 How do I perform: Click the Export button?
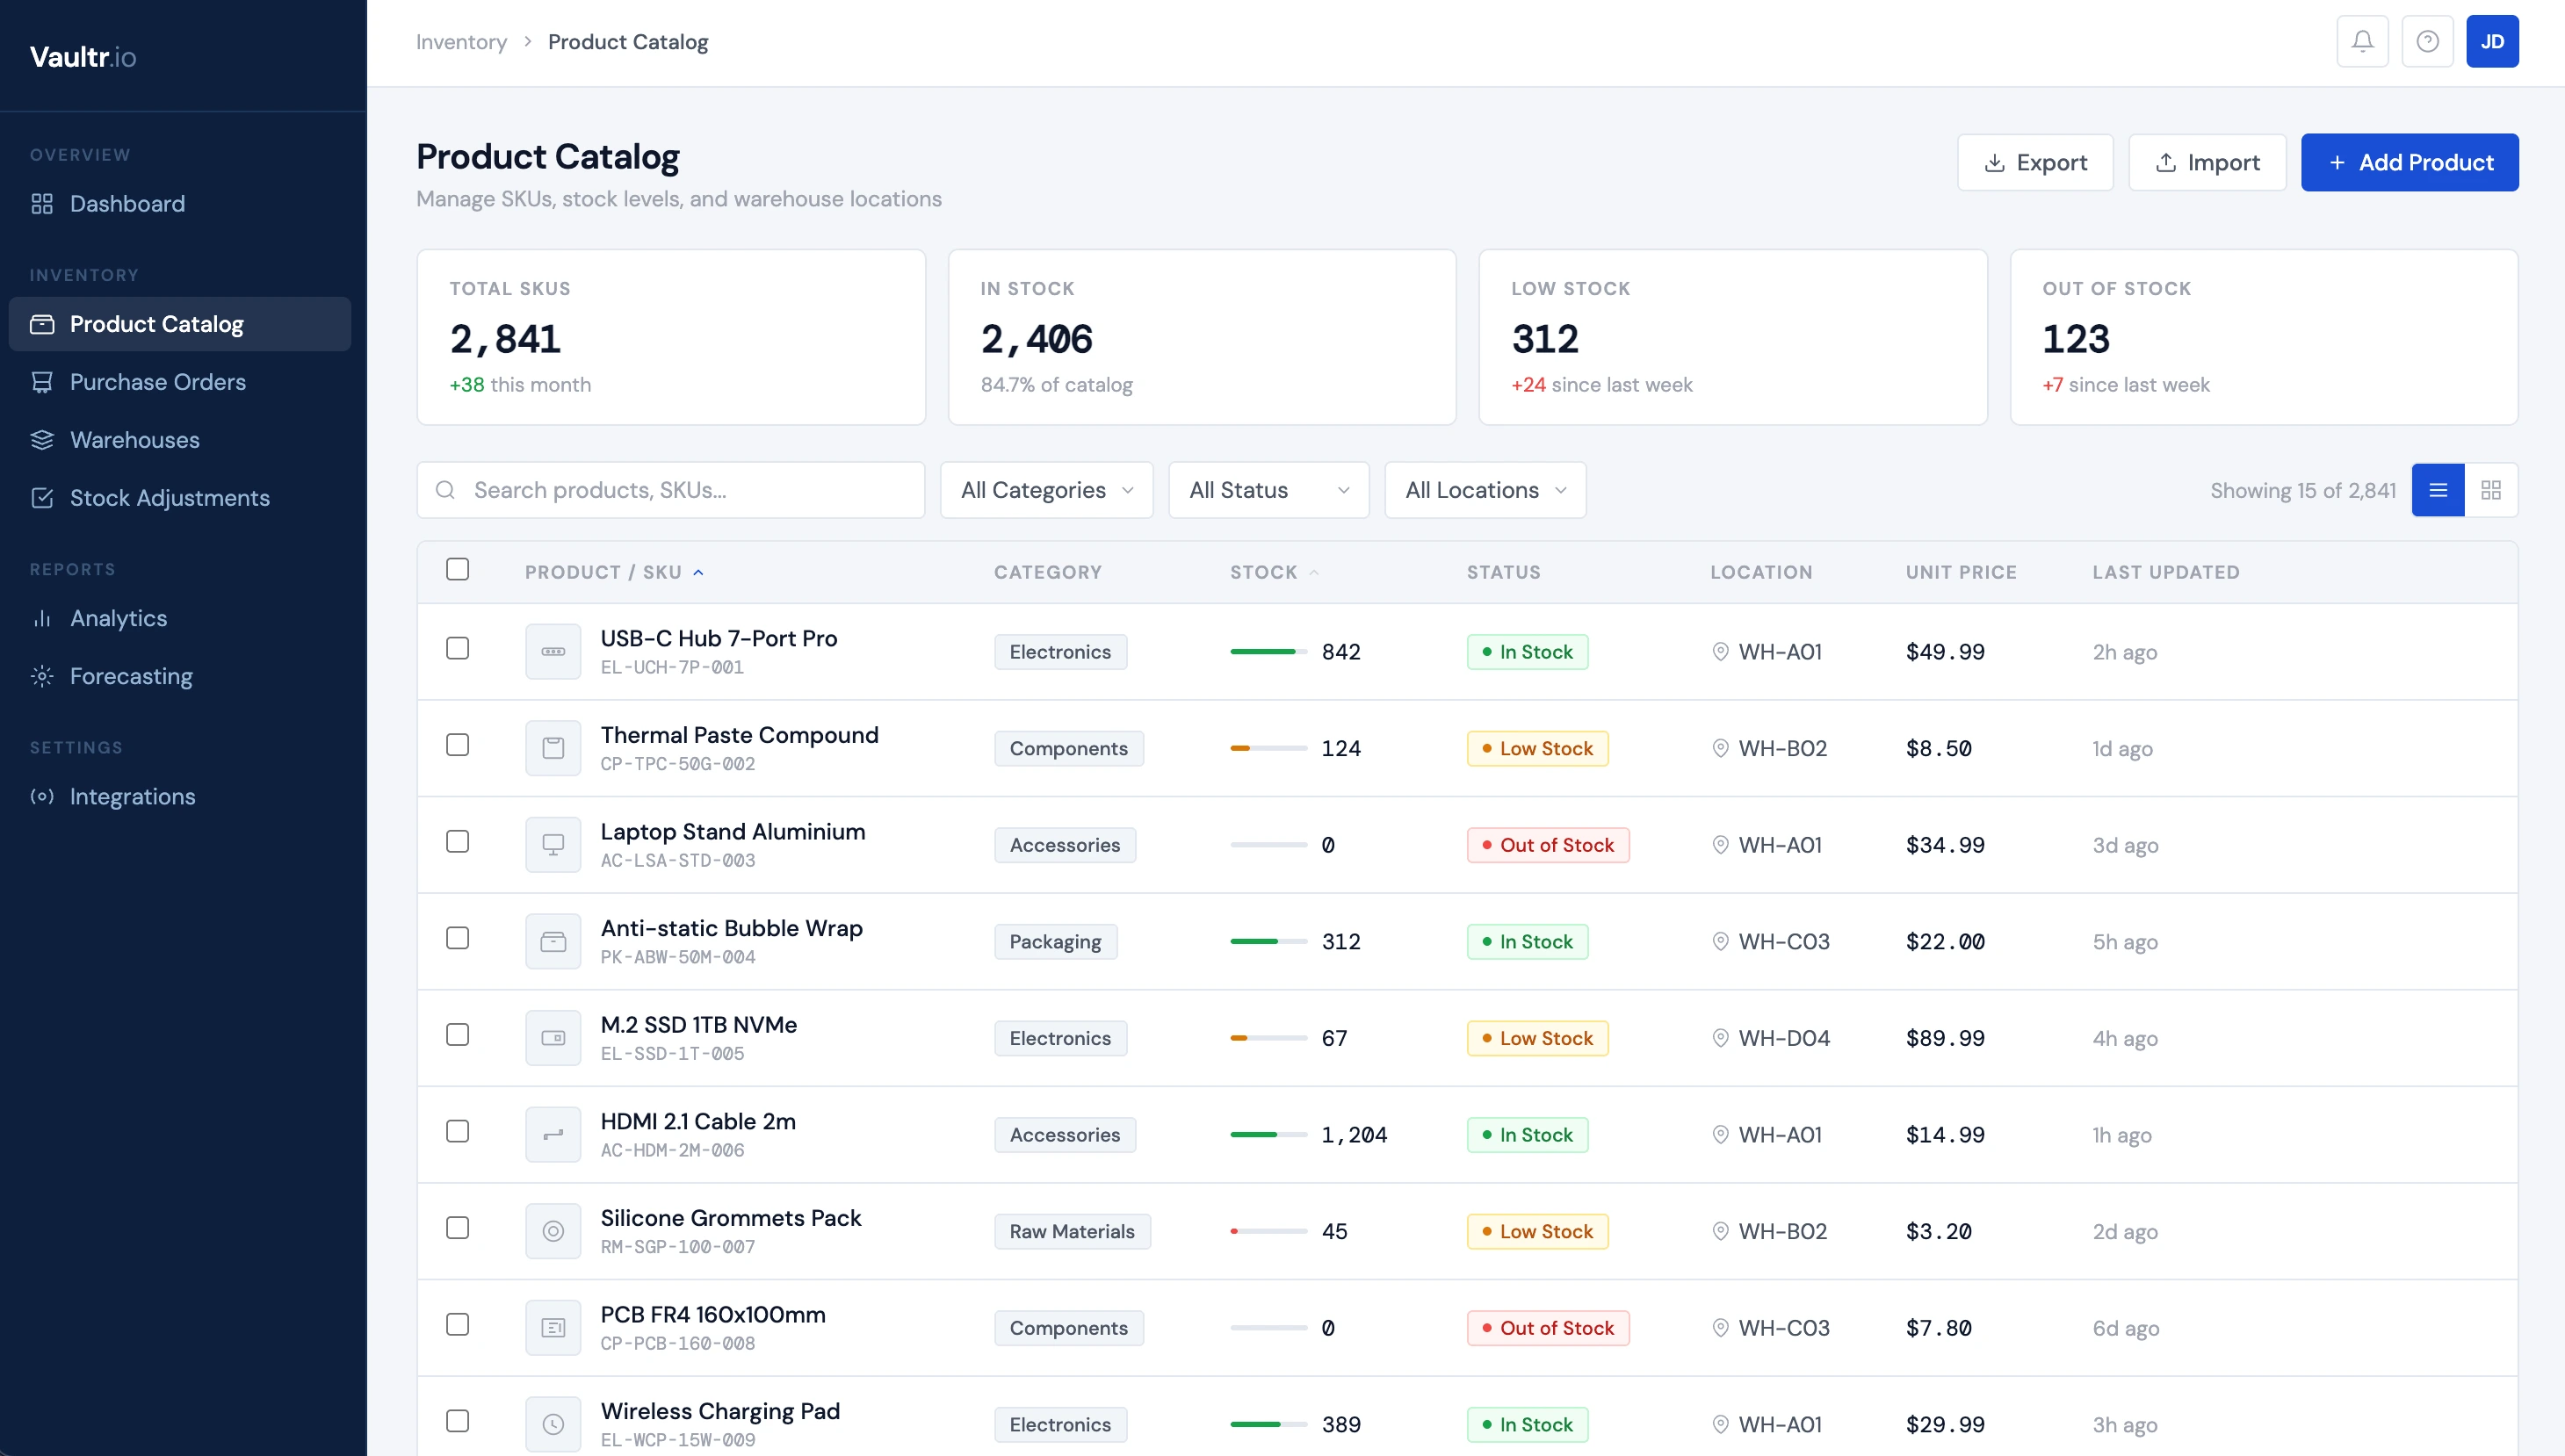(x=2035, y=162)
